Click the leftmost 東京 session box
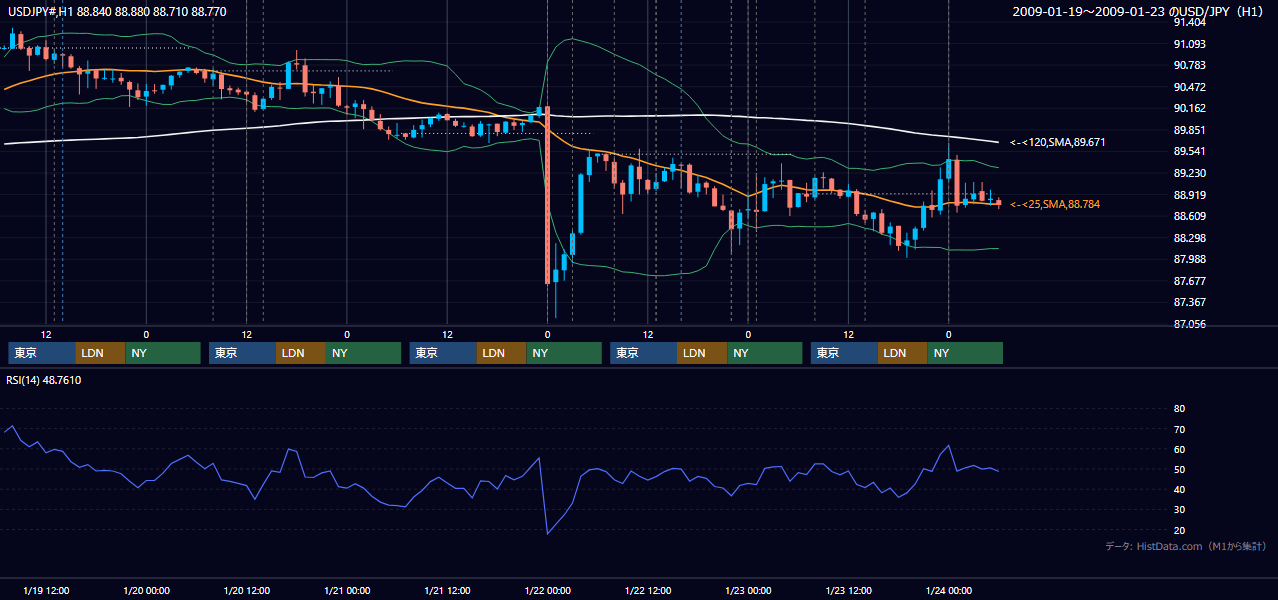The width and height of the screenshot is (1278, 600). (42, 353)
